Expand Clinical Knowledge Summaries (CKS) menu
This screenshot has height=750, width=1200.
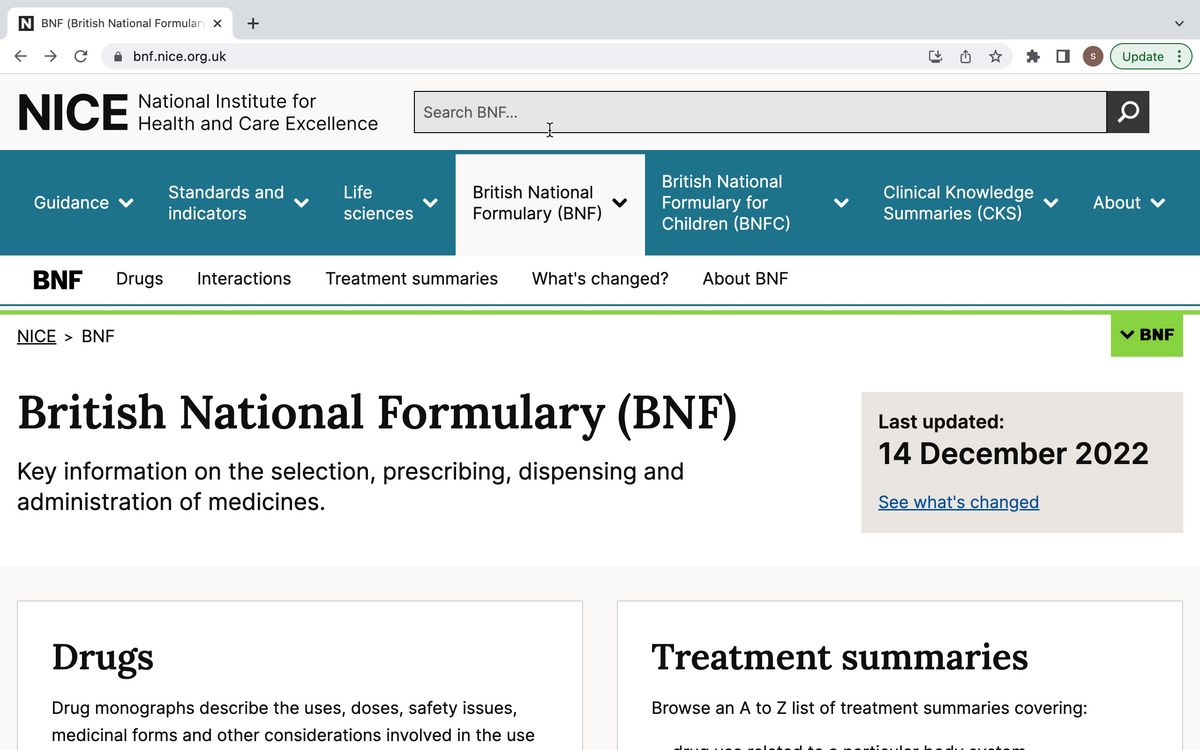pyautogui.click(x=971, y=203)
